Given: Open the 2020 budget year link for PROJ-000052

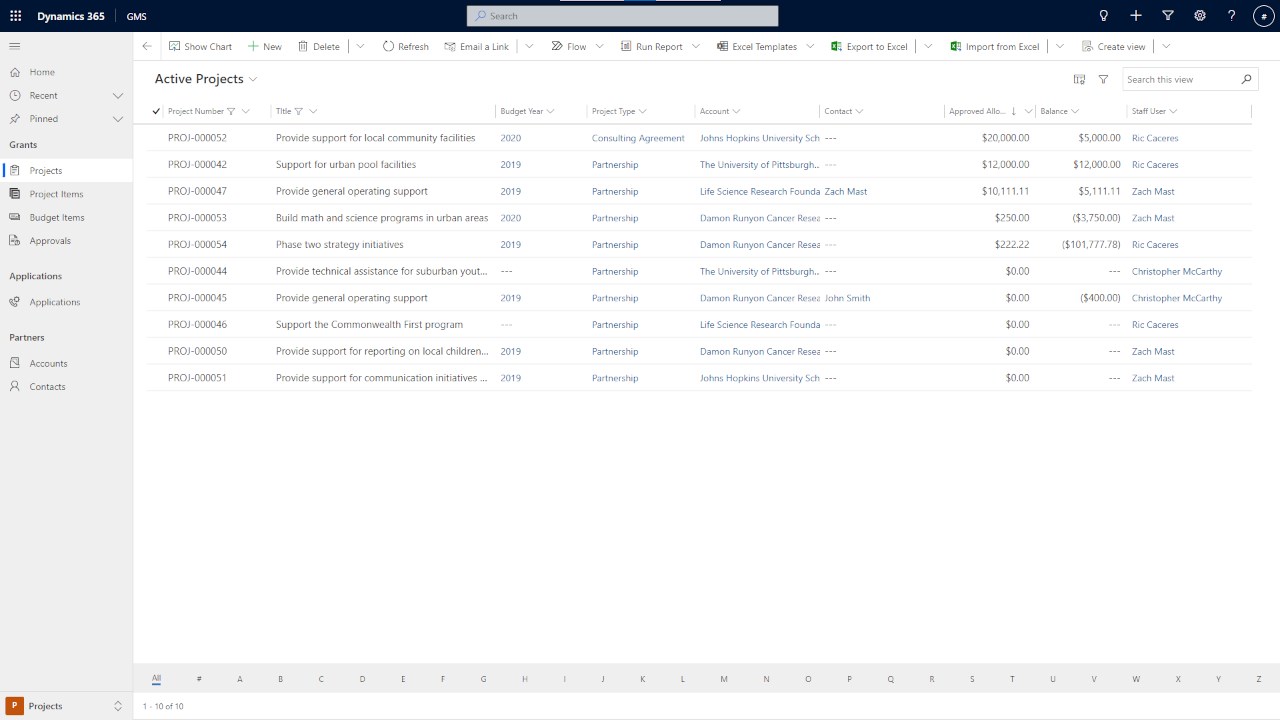Looking at the screenshot, I should [510, 138].
